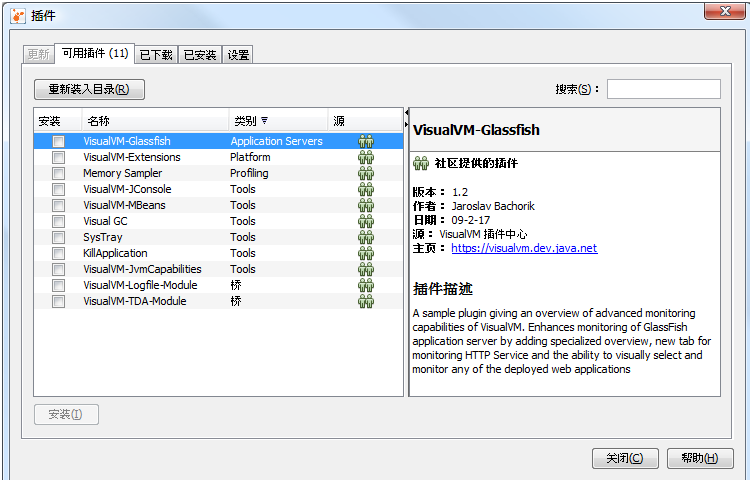Expand the details pane with right splitter arrow
This screenshot has height=480, width=750.
tap(407, 124)
